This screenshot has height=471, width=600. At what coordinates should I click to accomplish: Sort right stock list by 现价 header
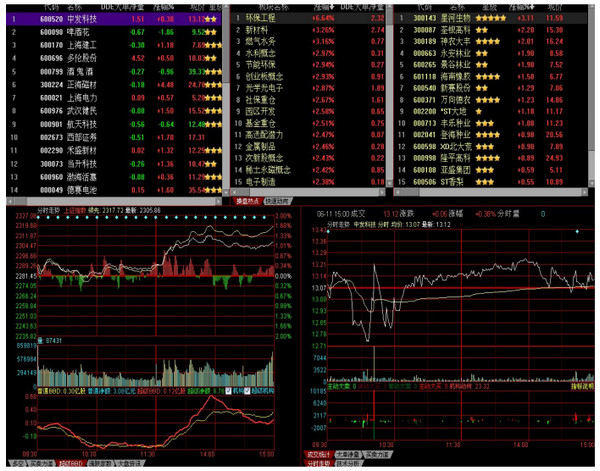[x=554, y=8]
